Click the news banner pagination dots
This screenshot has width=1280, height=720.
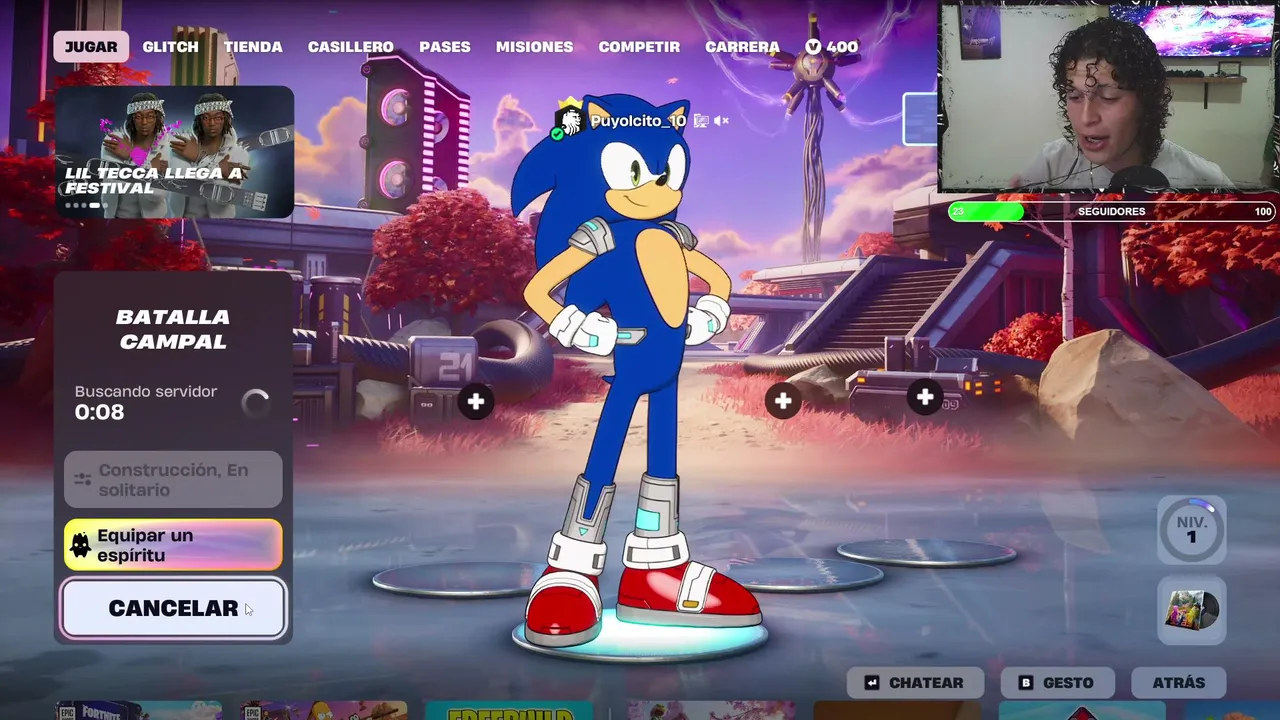pos(84,205)
